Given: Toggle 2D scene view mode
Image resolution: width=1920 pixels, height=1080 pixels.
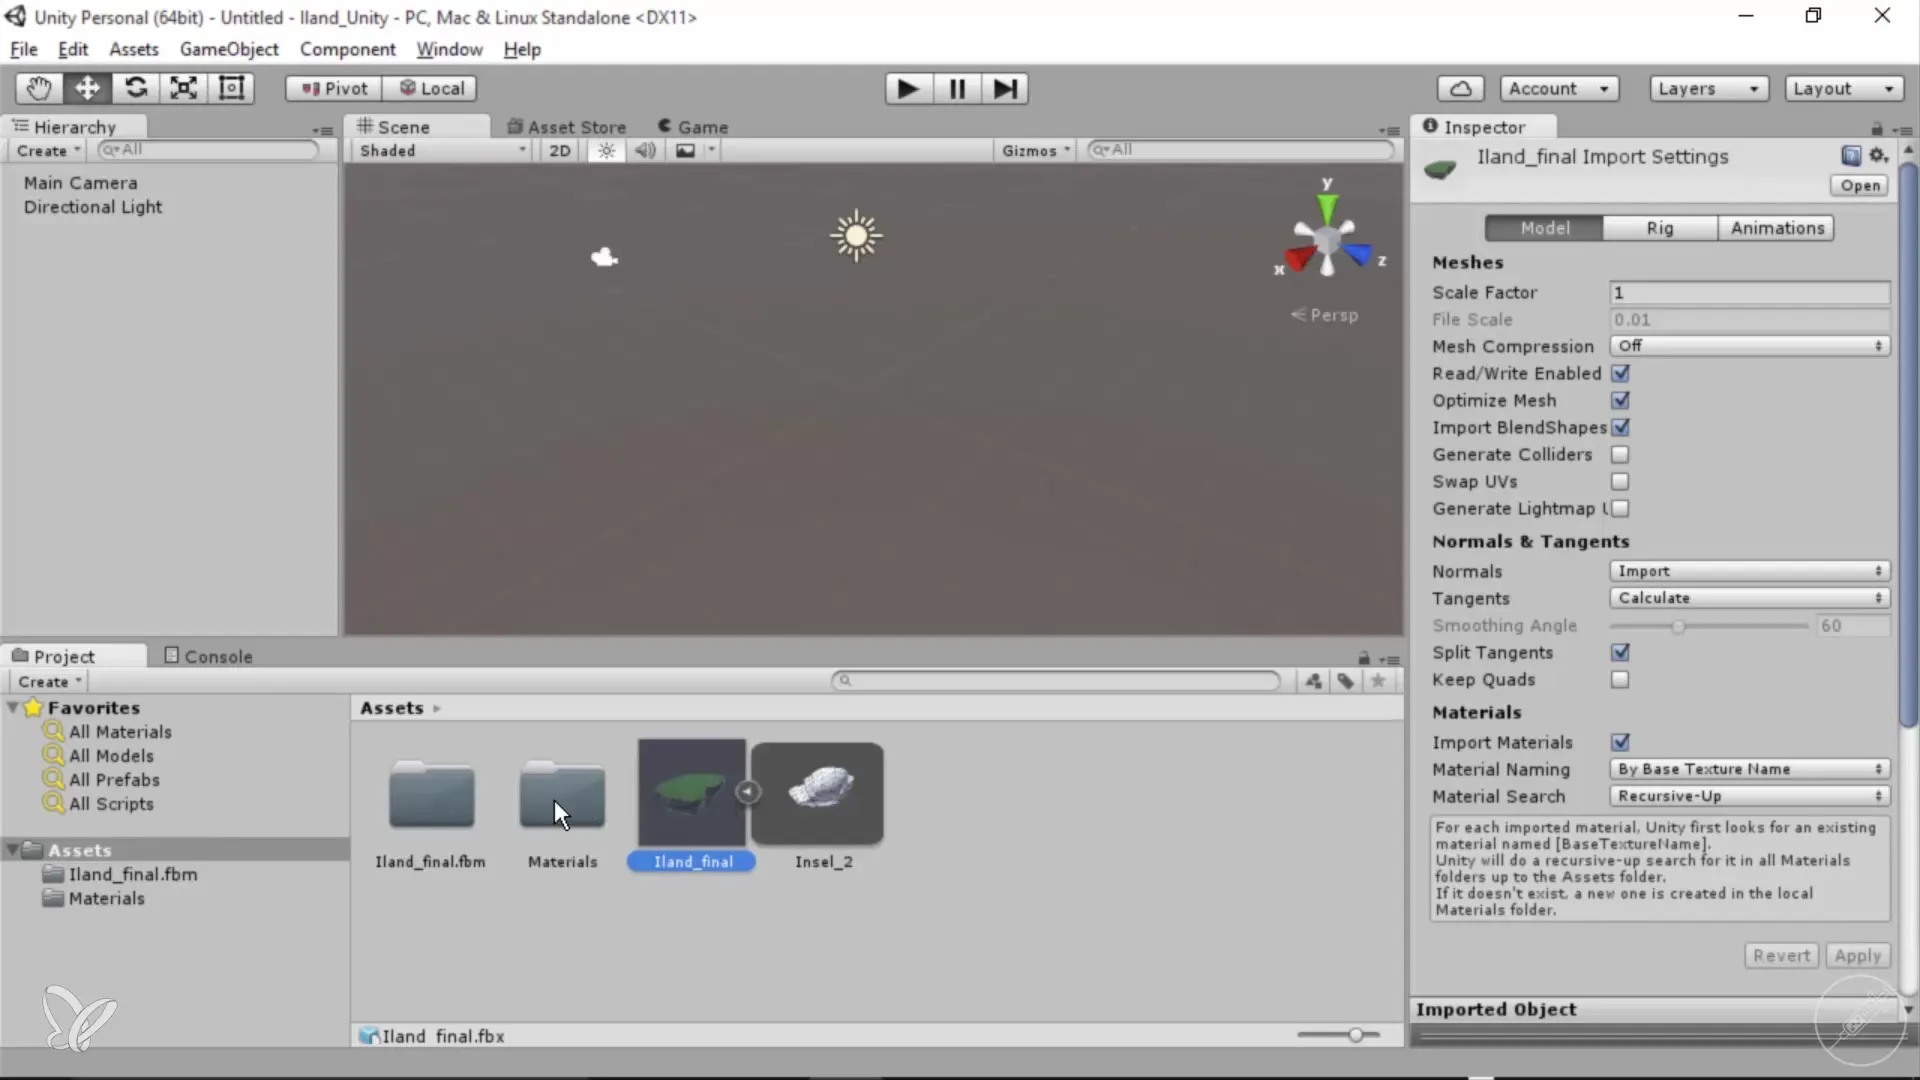Looking at the screenshot, I should click(560, 150).
